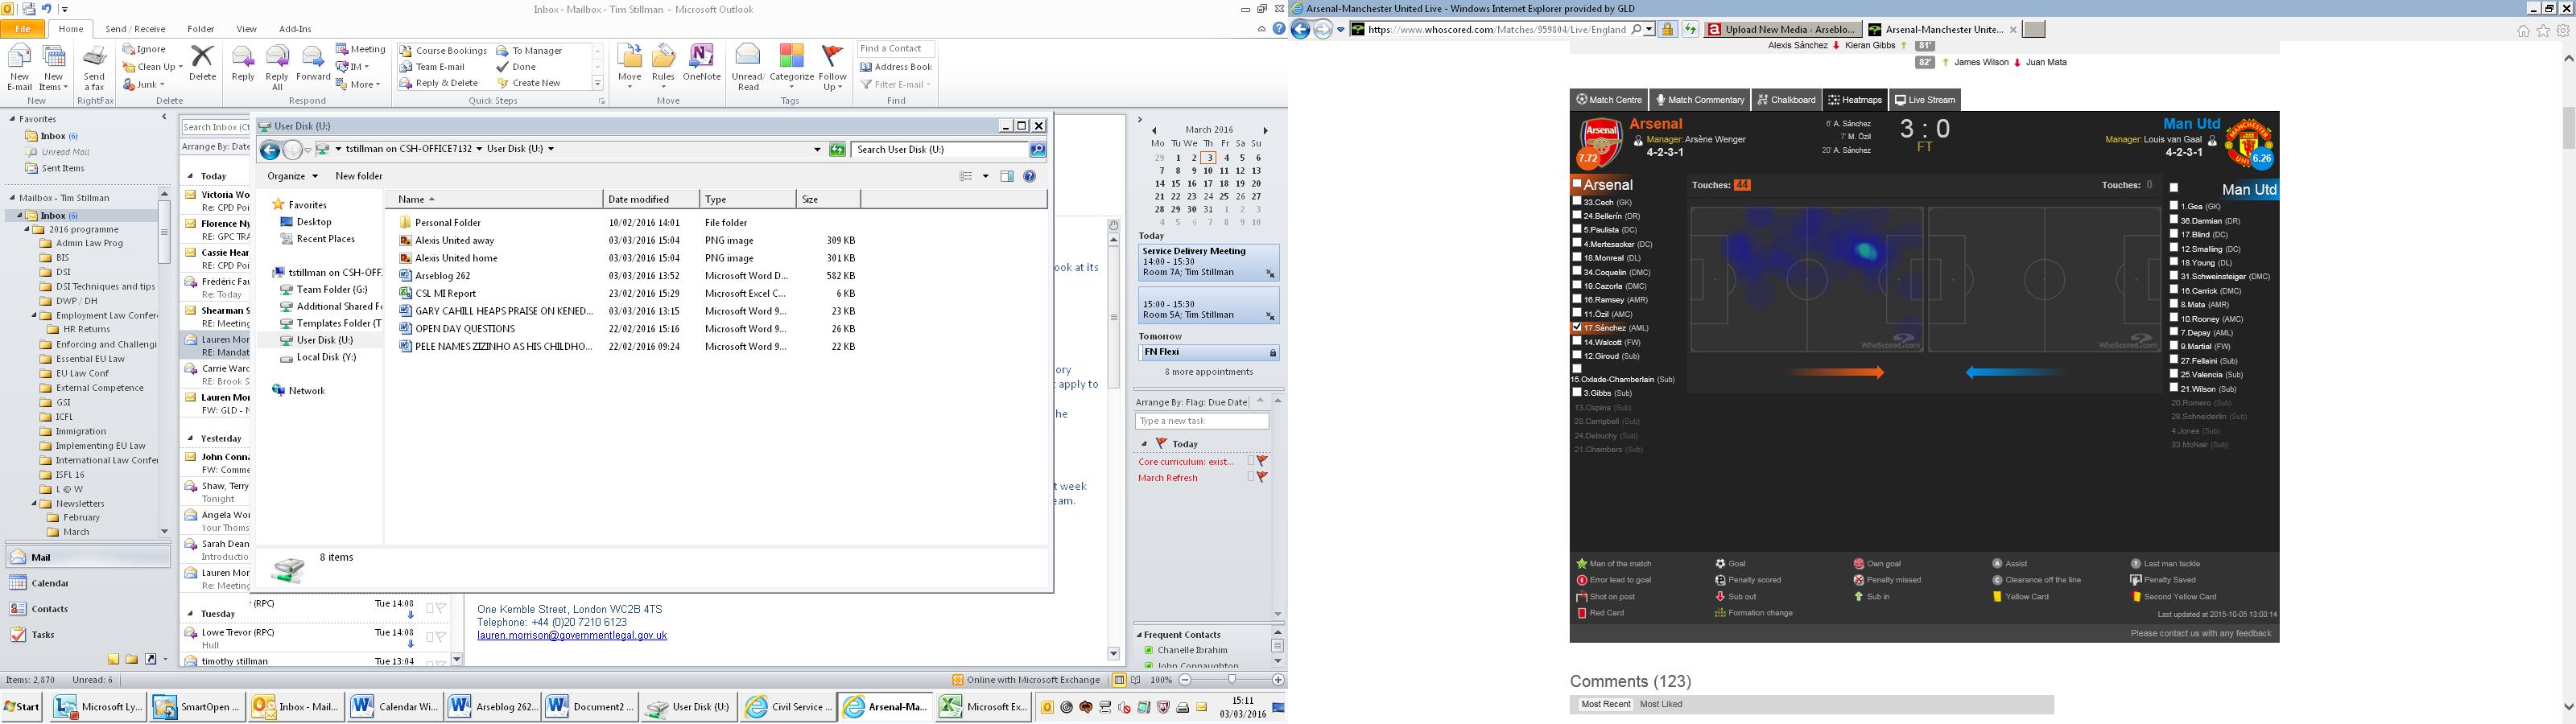Reply to the selected Outlook email
Image resolution: width=2576 pixels, height=724 pixels.
[x=242, y=63]
